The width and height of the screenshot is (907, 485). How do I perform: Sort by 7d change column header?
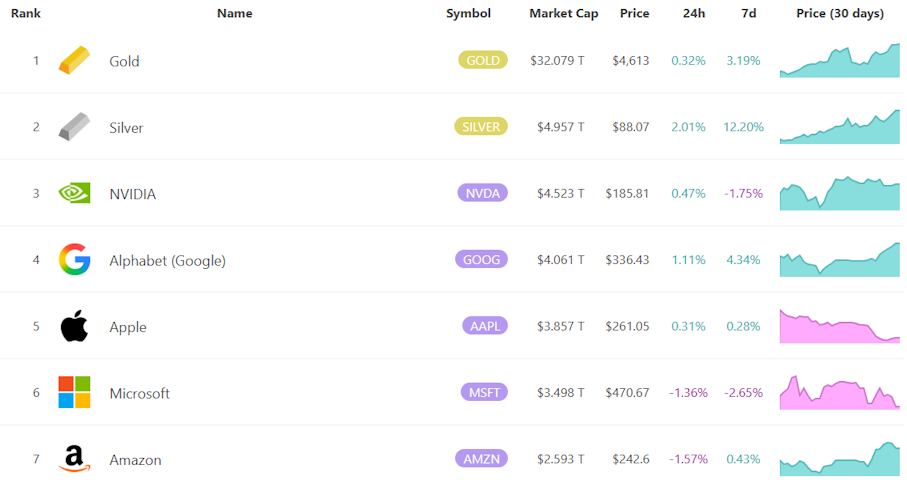749,14
